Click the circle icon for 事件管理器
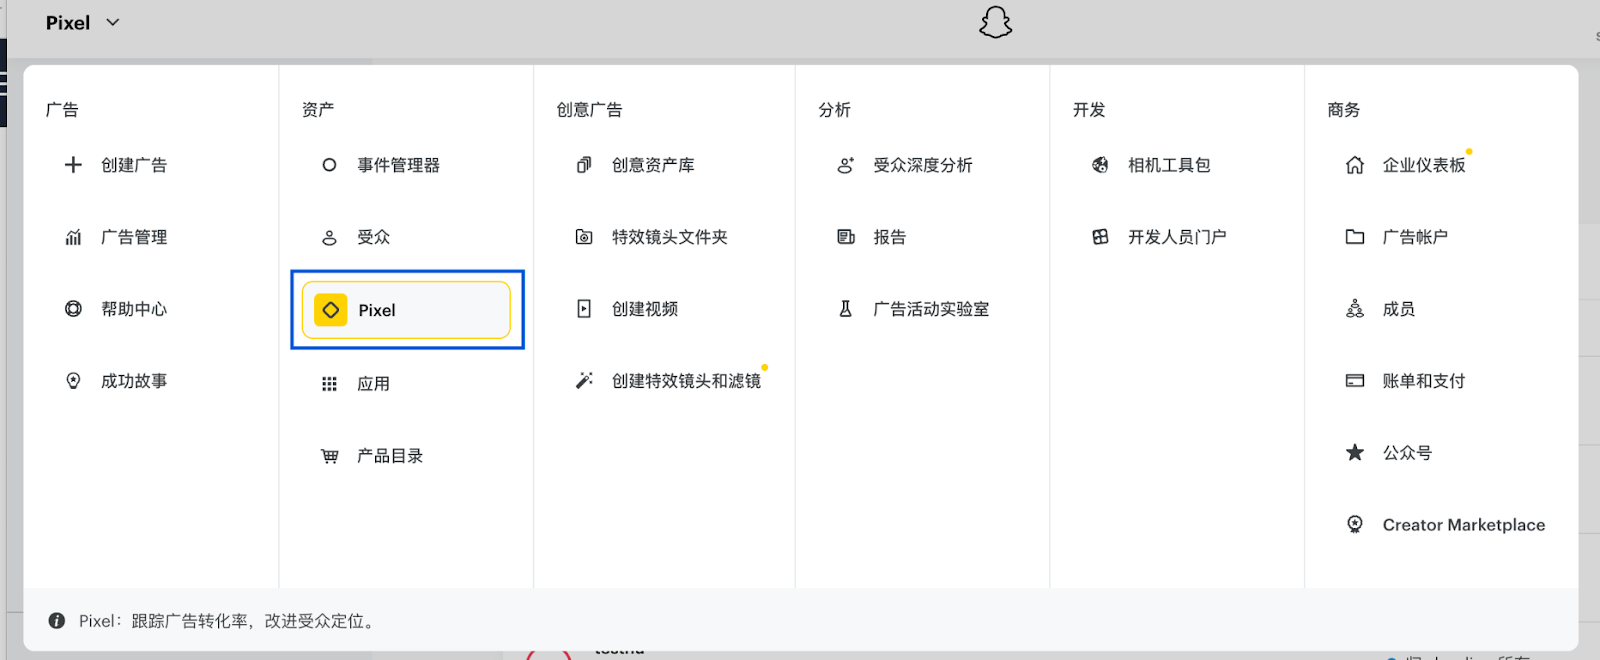 pos(329,165)
